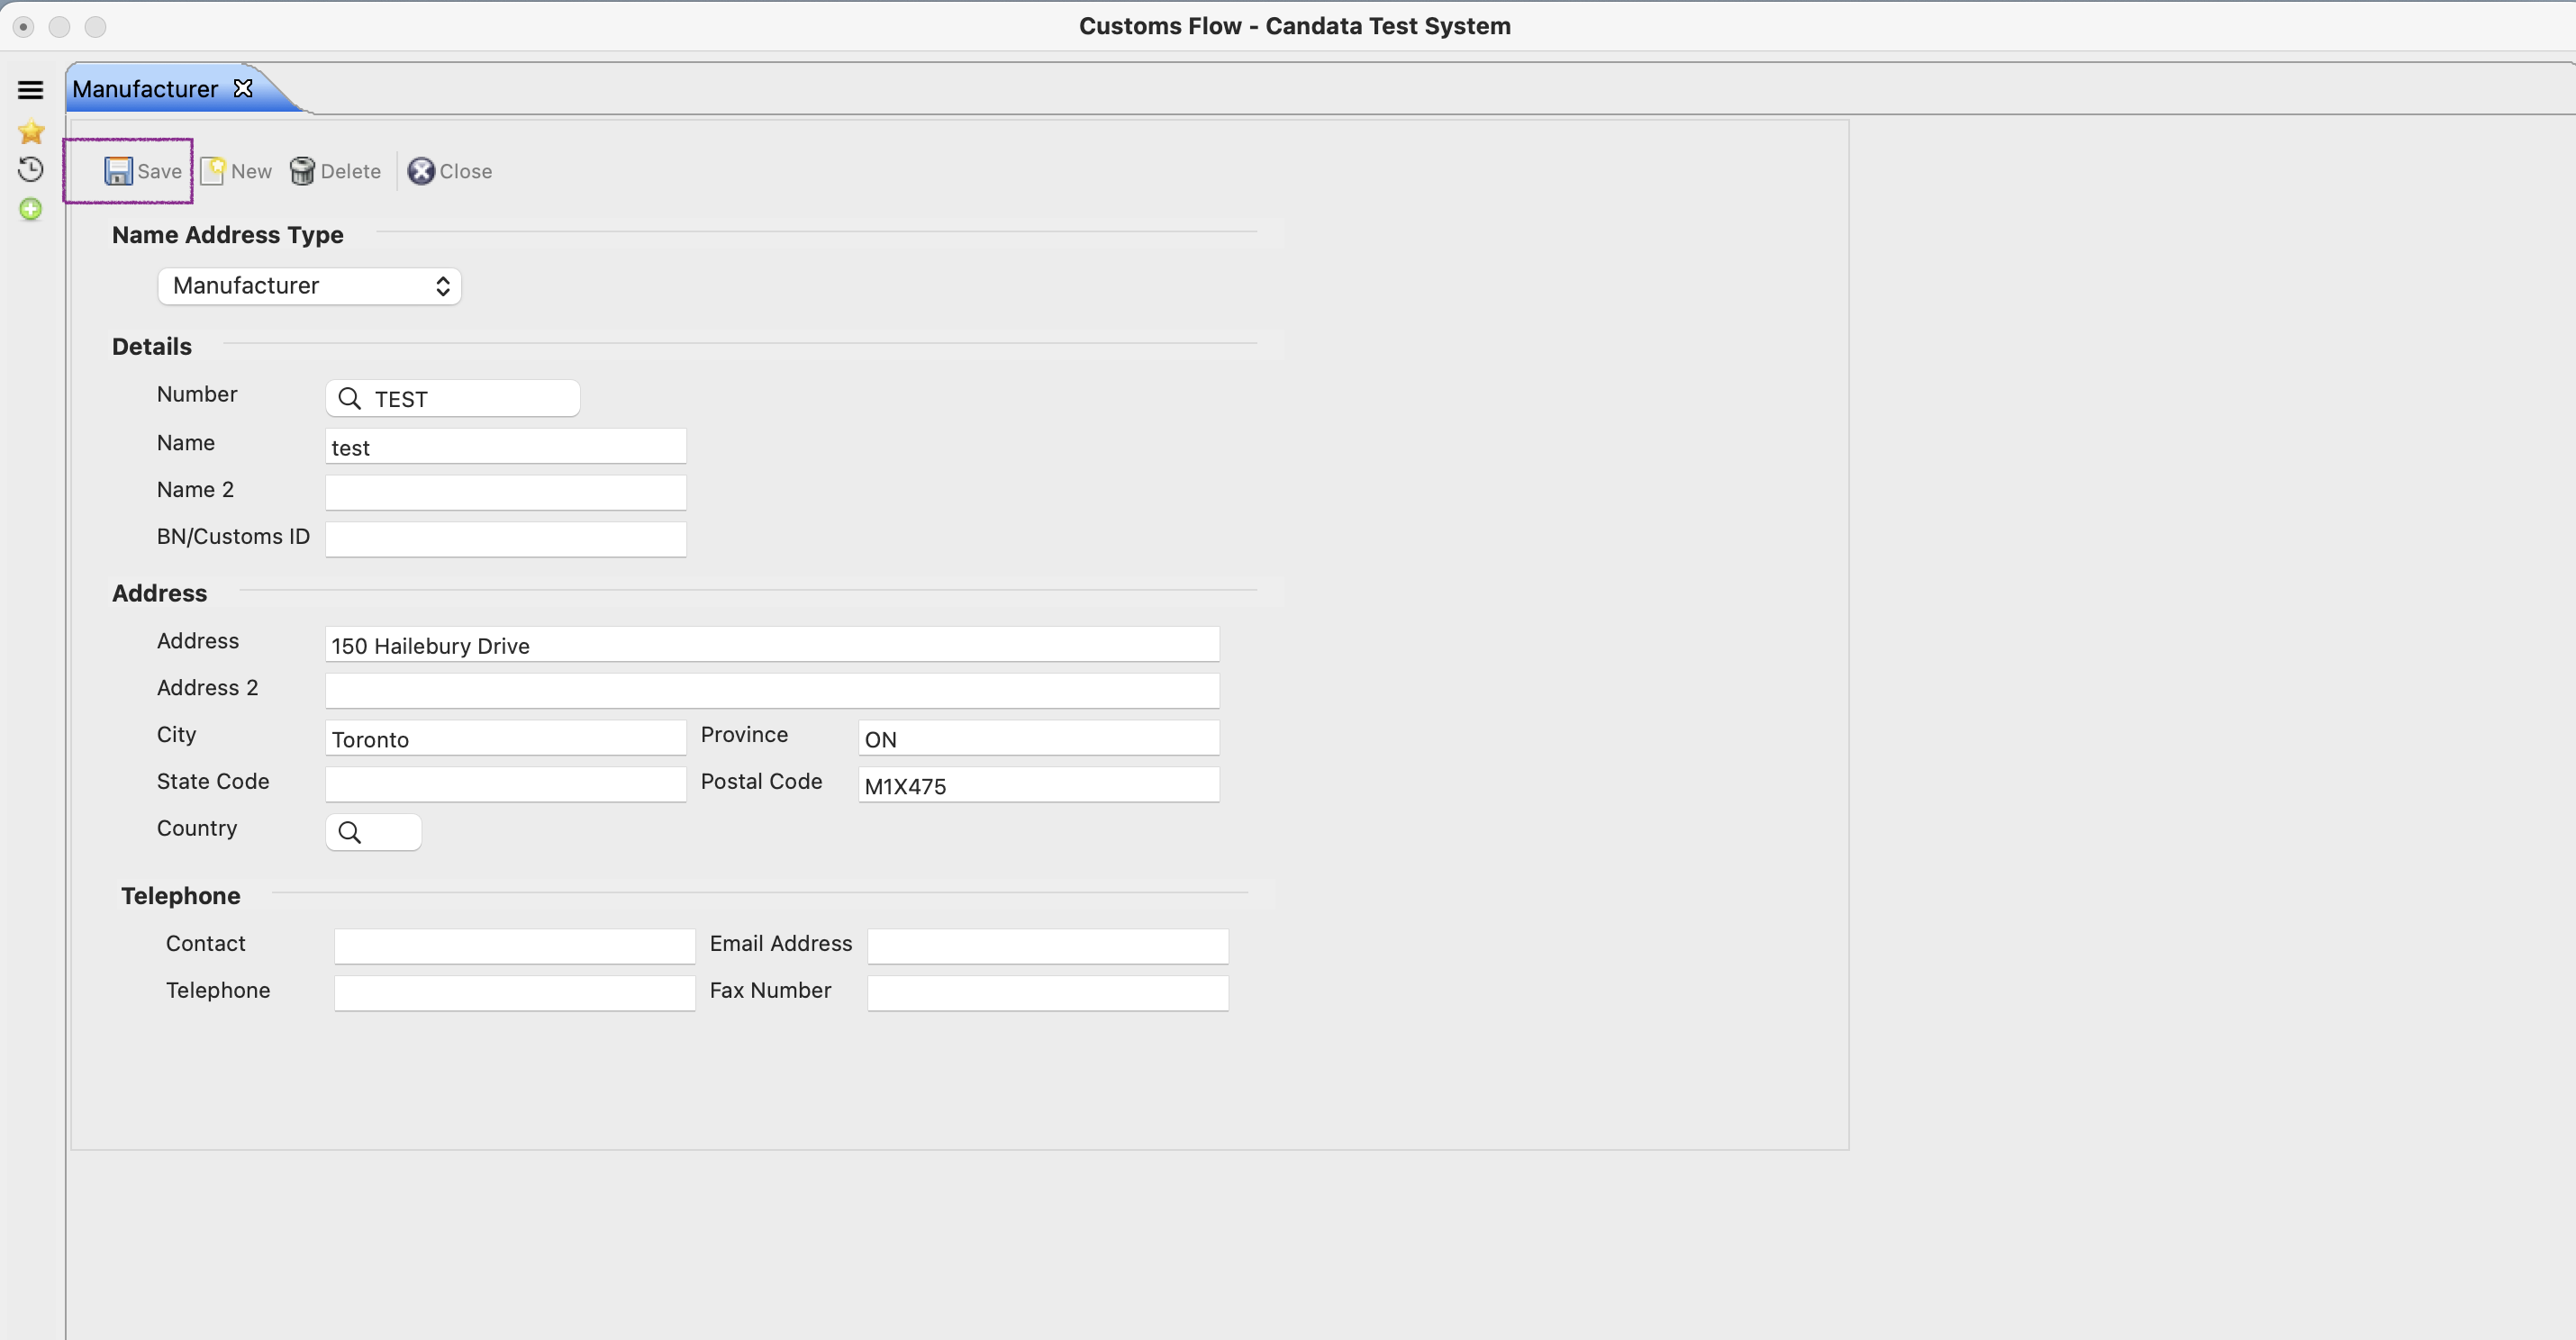Open the hamburger menu in the sidebar
2576x1340 pixels.
30,90
